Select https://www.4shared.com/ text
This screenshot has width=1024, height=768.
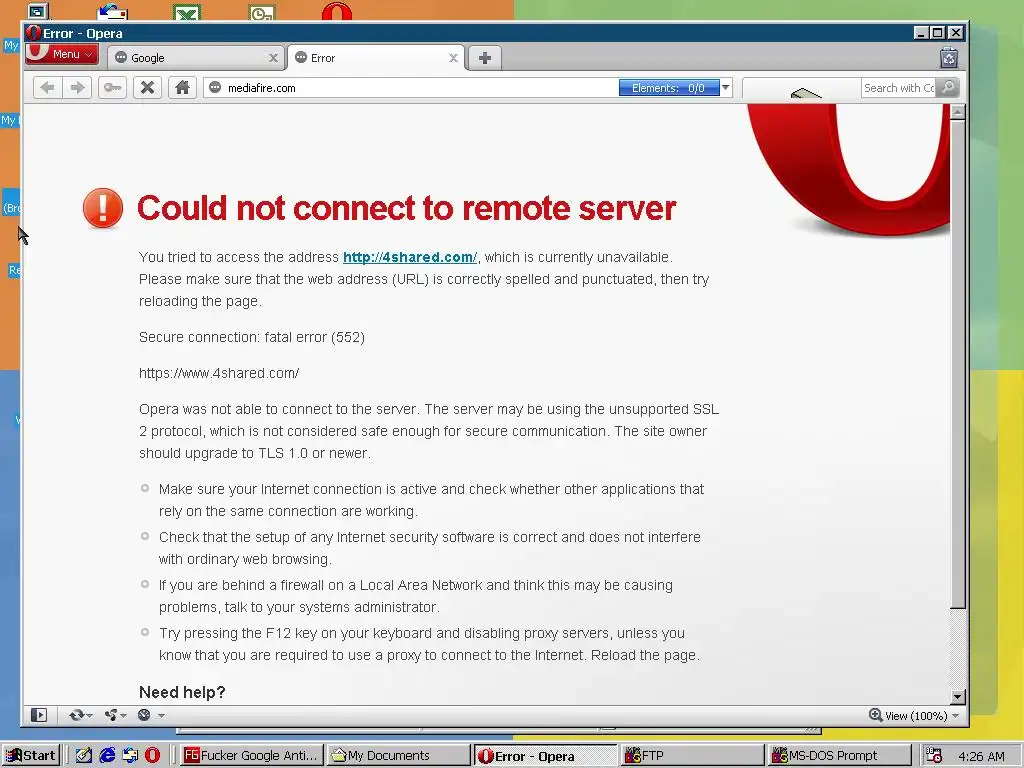tap(219, 374)
